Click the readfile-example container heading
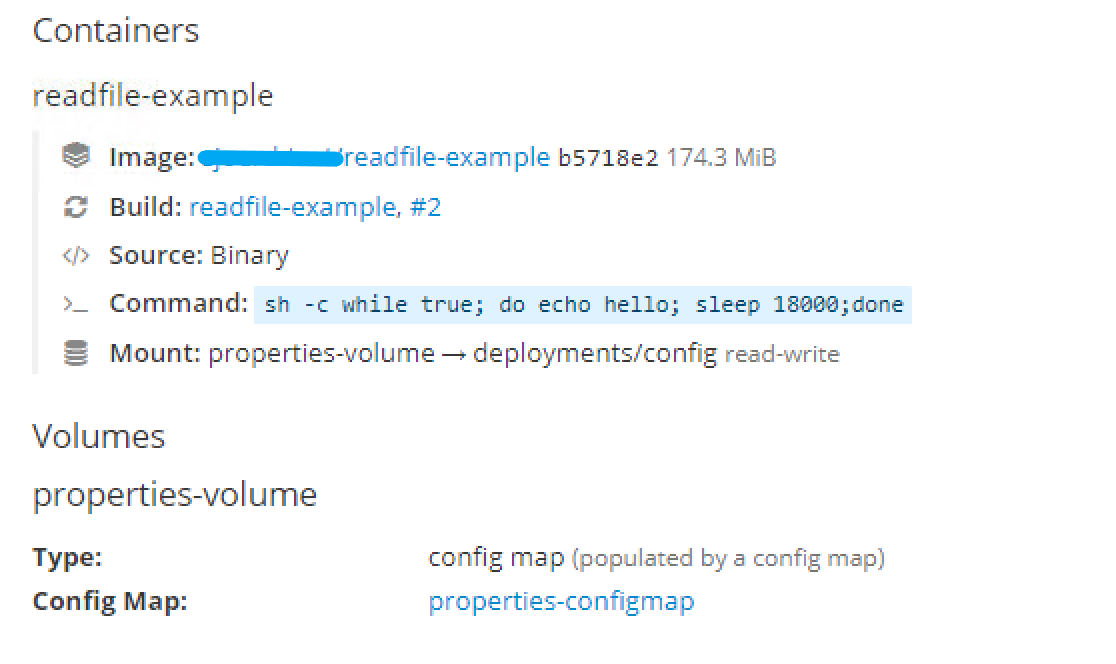Image resolution: width=1116 pixels, height=664 pixels. coord(153,96)
